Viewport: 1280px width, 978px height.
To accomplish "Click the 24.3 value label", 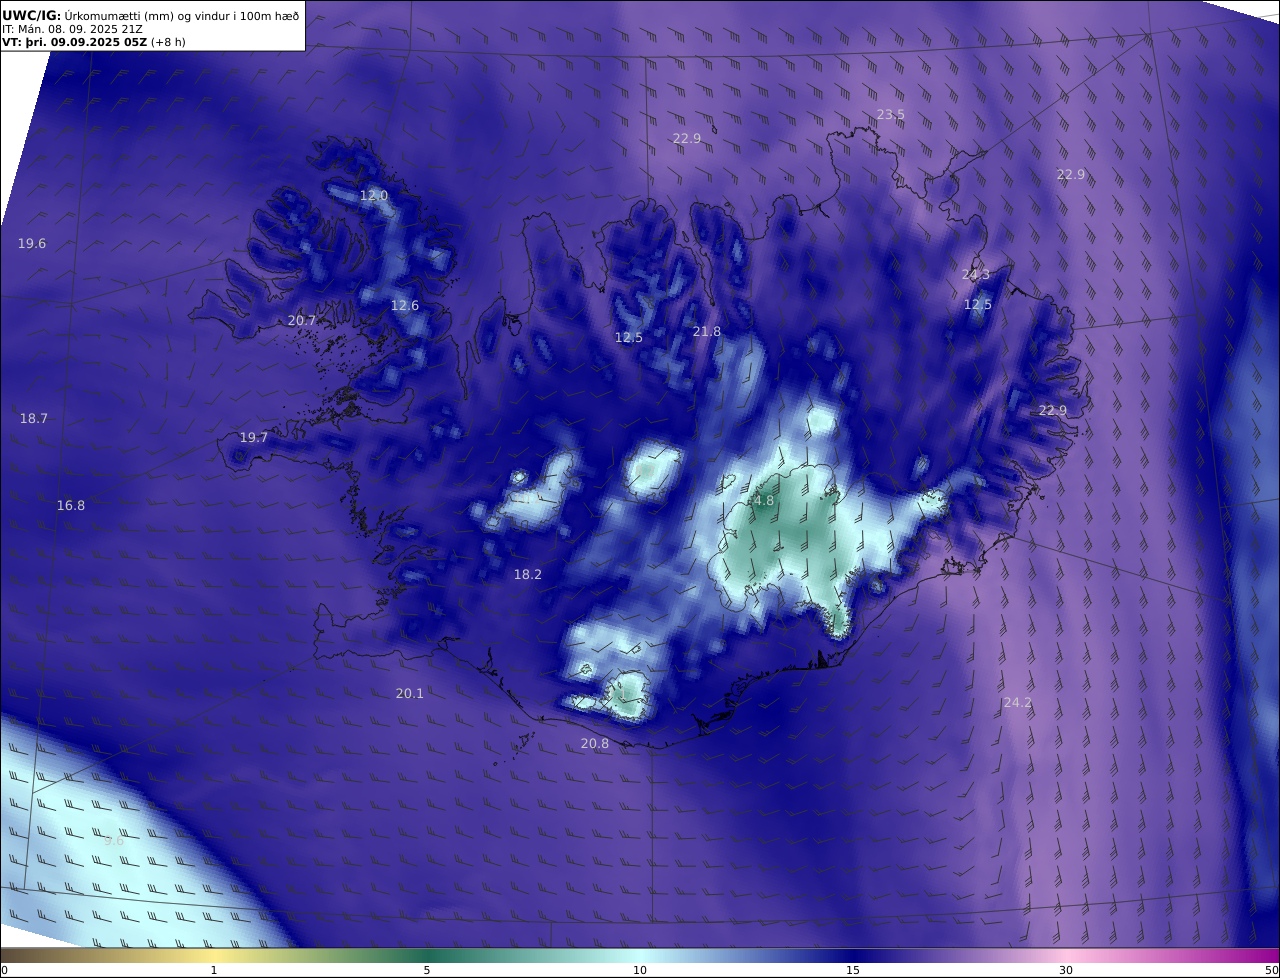I will click(976, 275).
